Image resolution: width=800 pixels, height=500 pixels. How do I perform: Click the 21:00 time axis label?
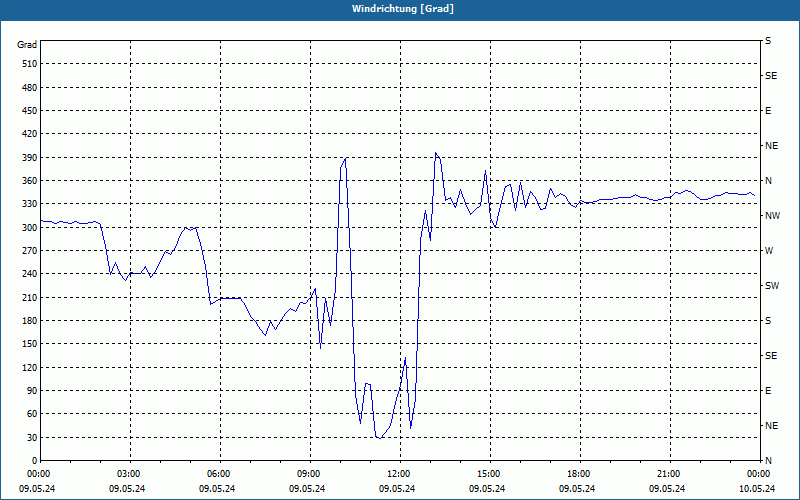[x=670, y=473]
